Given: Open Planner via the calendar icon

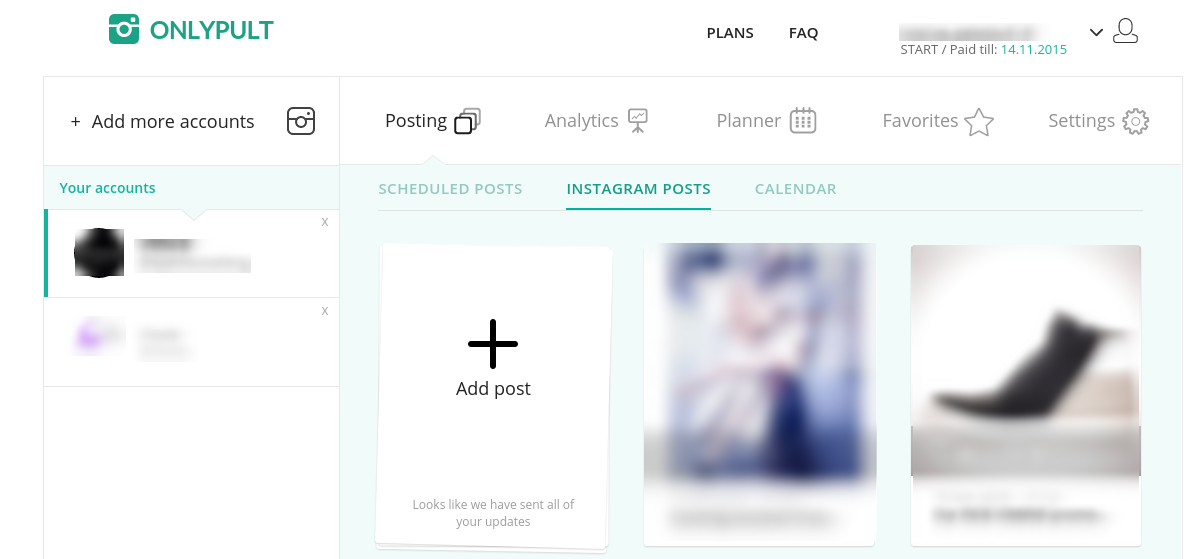Looking at the screenshot, I should point(803,121).
